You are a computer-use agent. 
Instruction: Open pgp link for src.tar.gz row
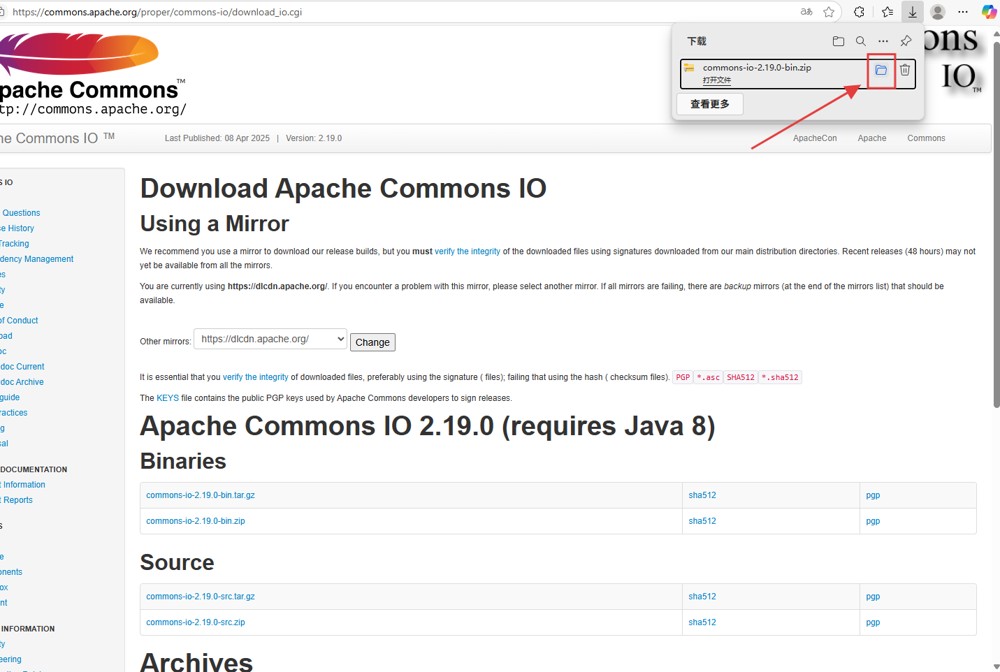[x=872, y=597]
